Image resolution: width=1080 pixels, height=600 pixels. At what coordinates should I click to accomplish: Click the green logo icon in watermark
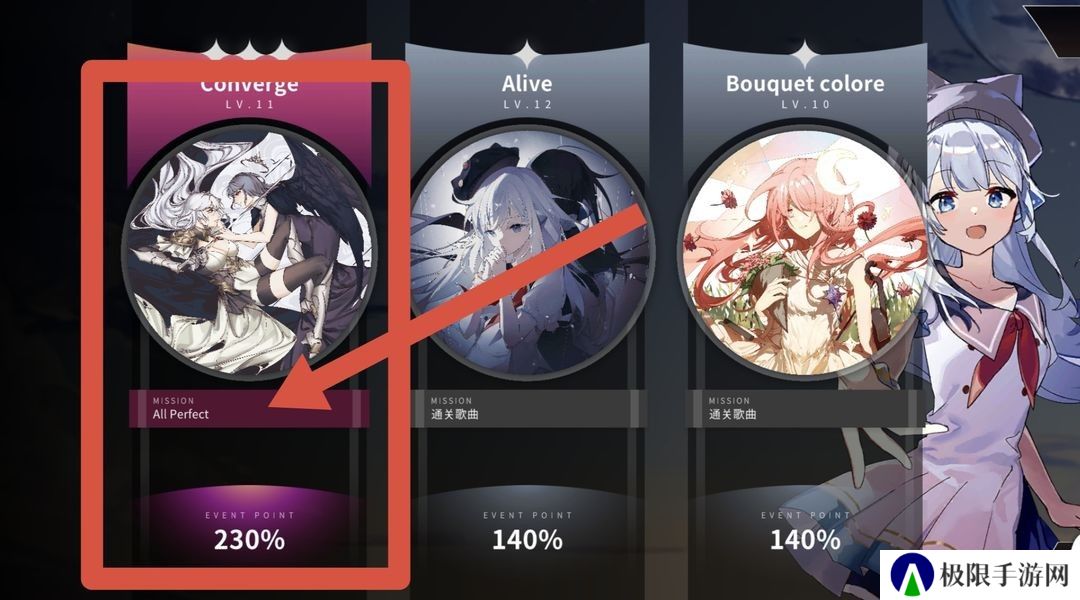click(x=911, y=575)
